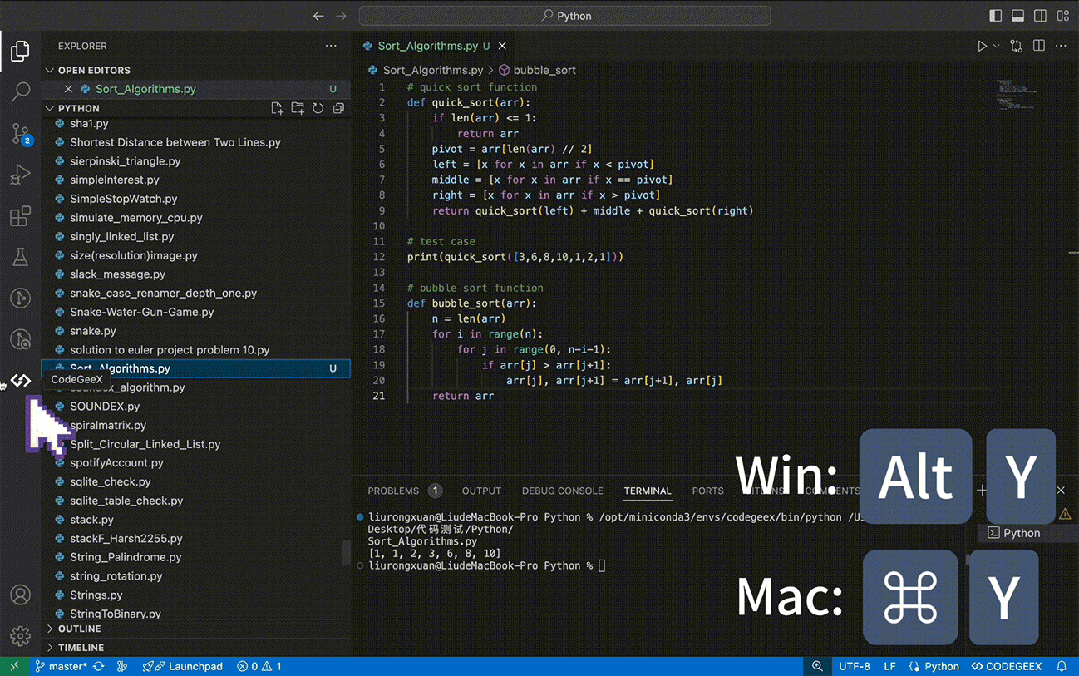Expand the Timeline section
Screen dimensions: 1079x676
[81, 647]
